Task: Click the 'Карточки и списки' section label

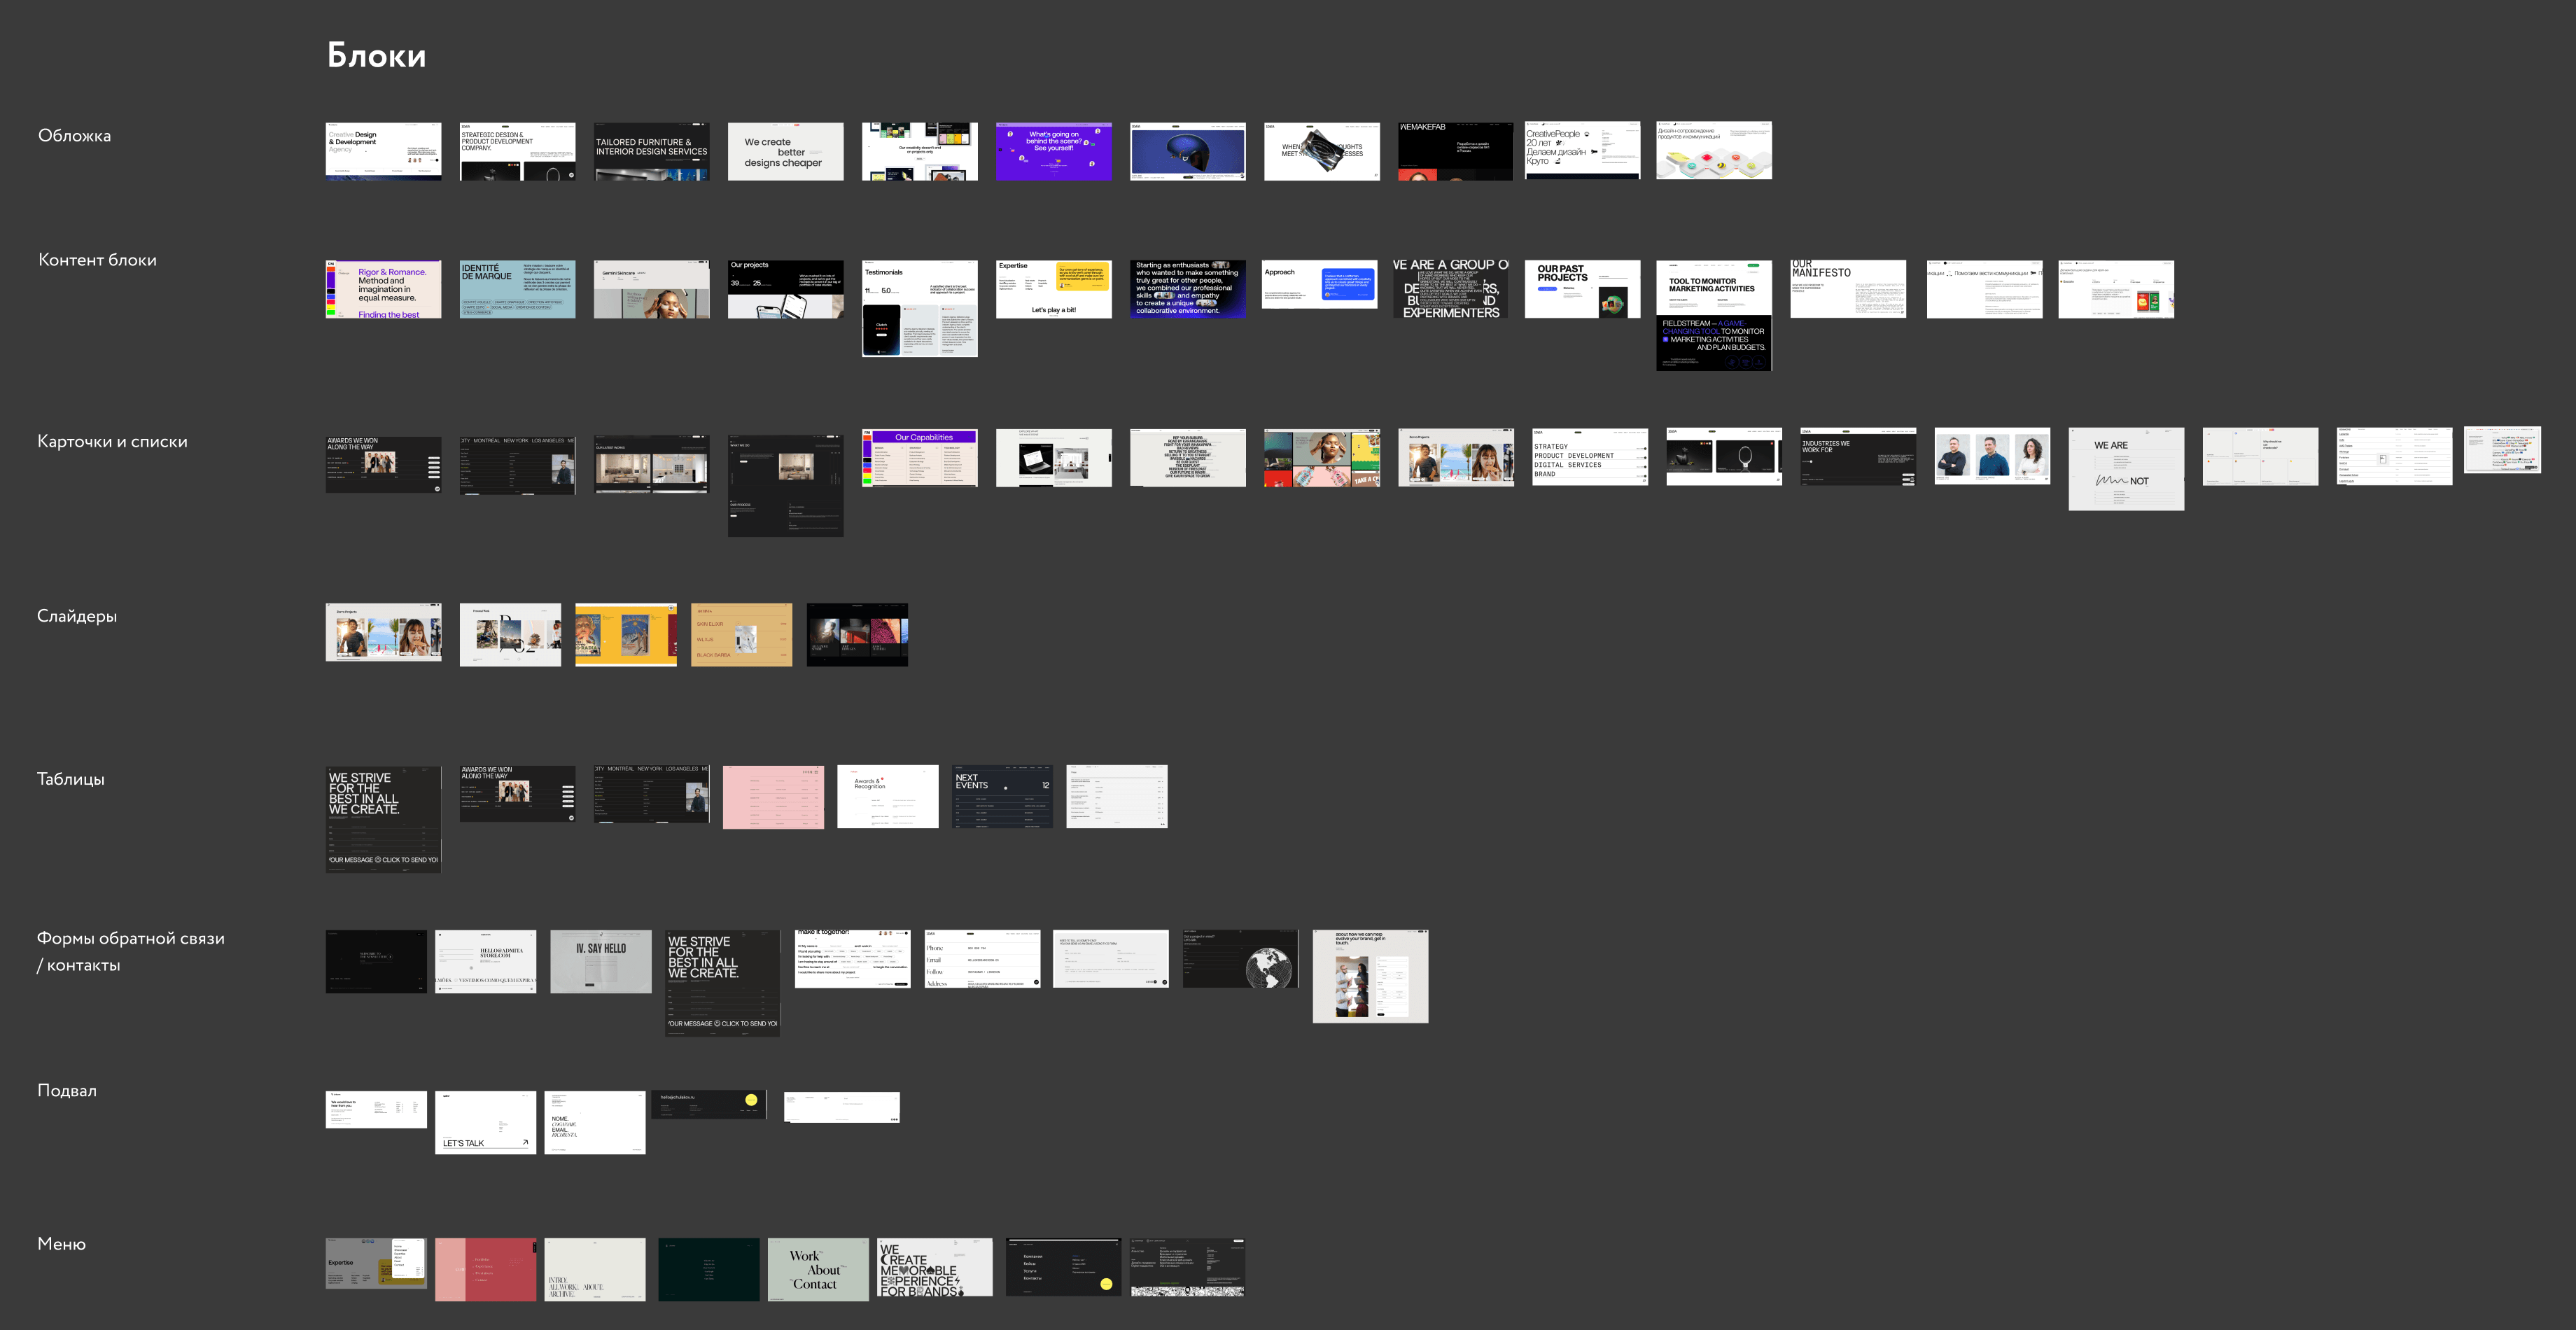Action: tap(112, 442)
